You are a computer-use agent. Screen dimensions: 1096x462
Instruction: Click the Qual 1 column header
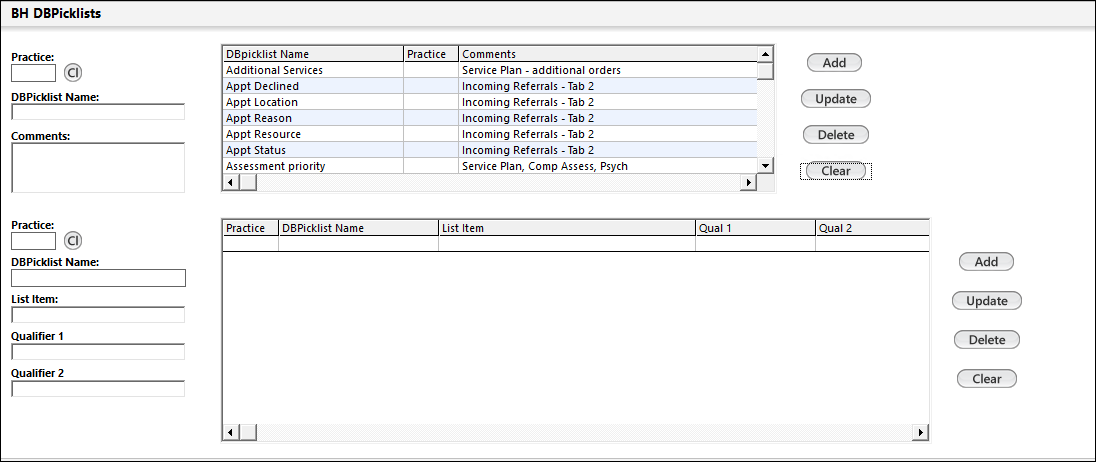(x=754, y=228)
